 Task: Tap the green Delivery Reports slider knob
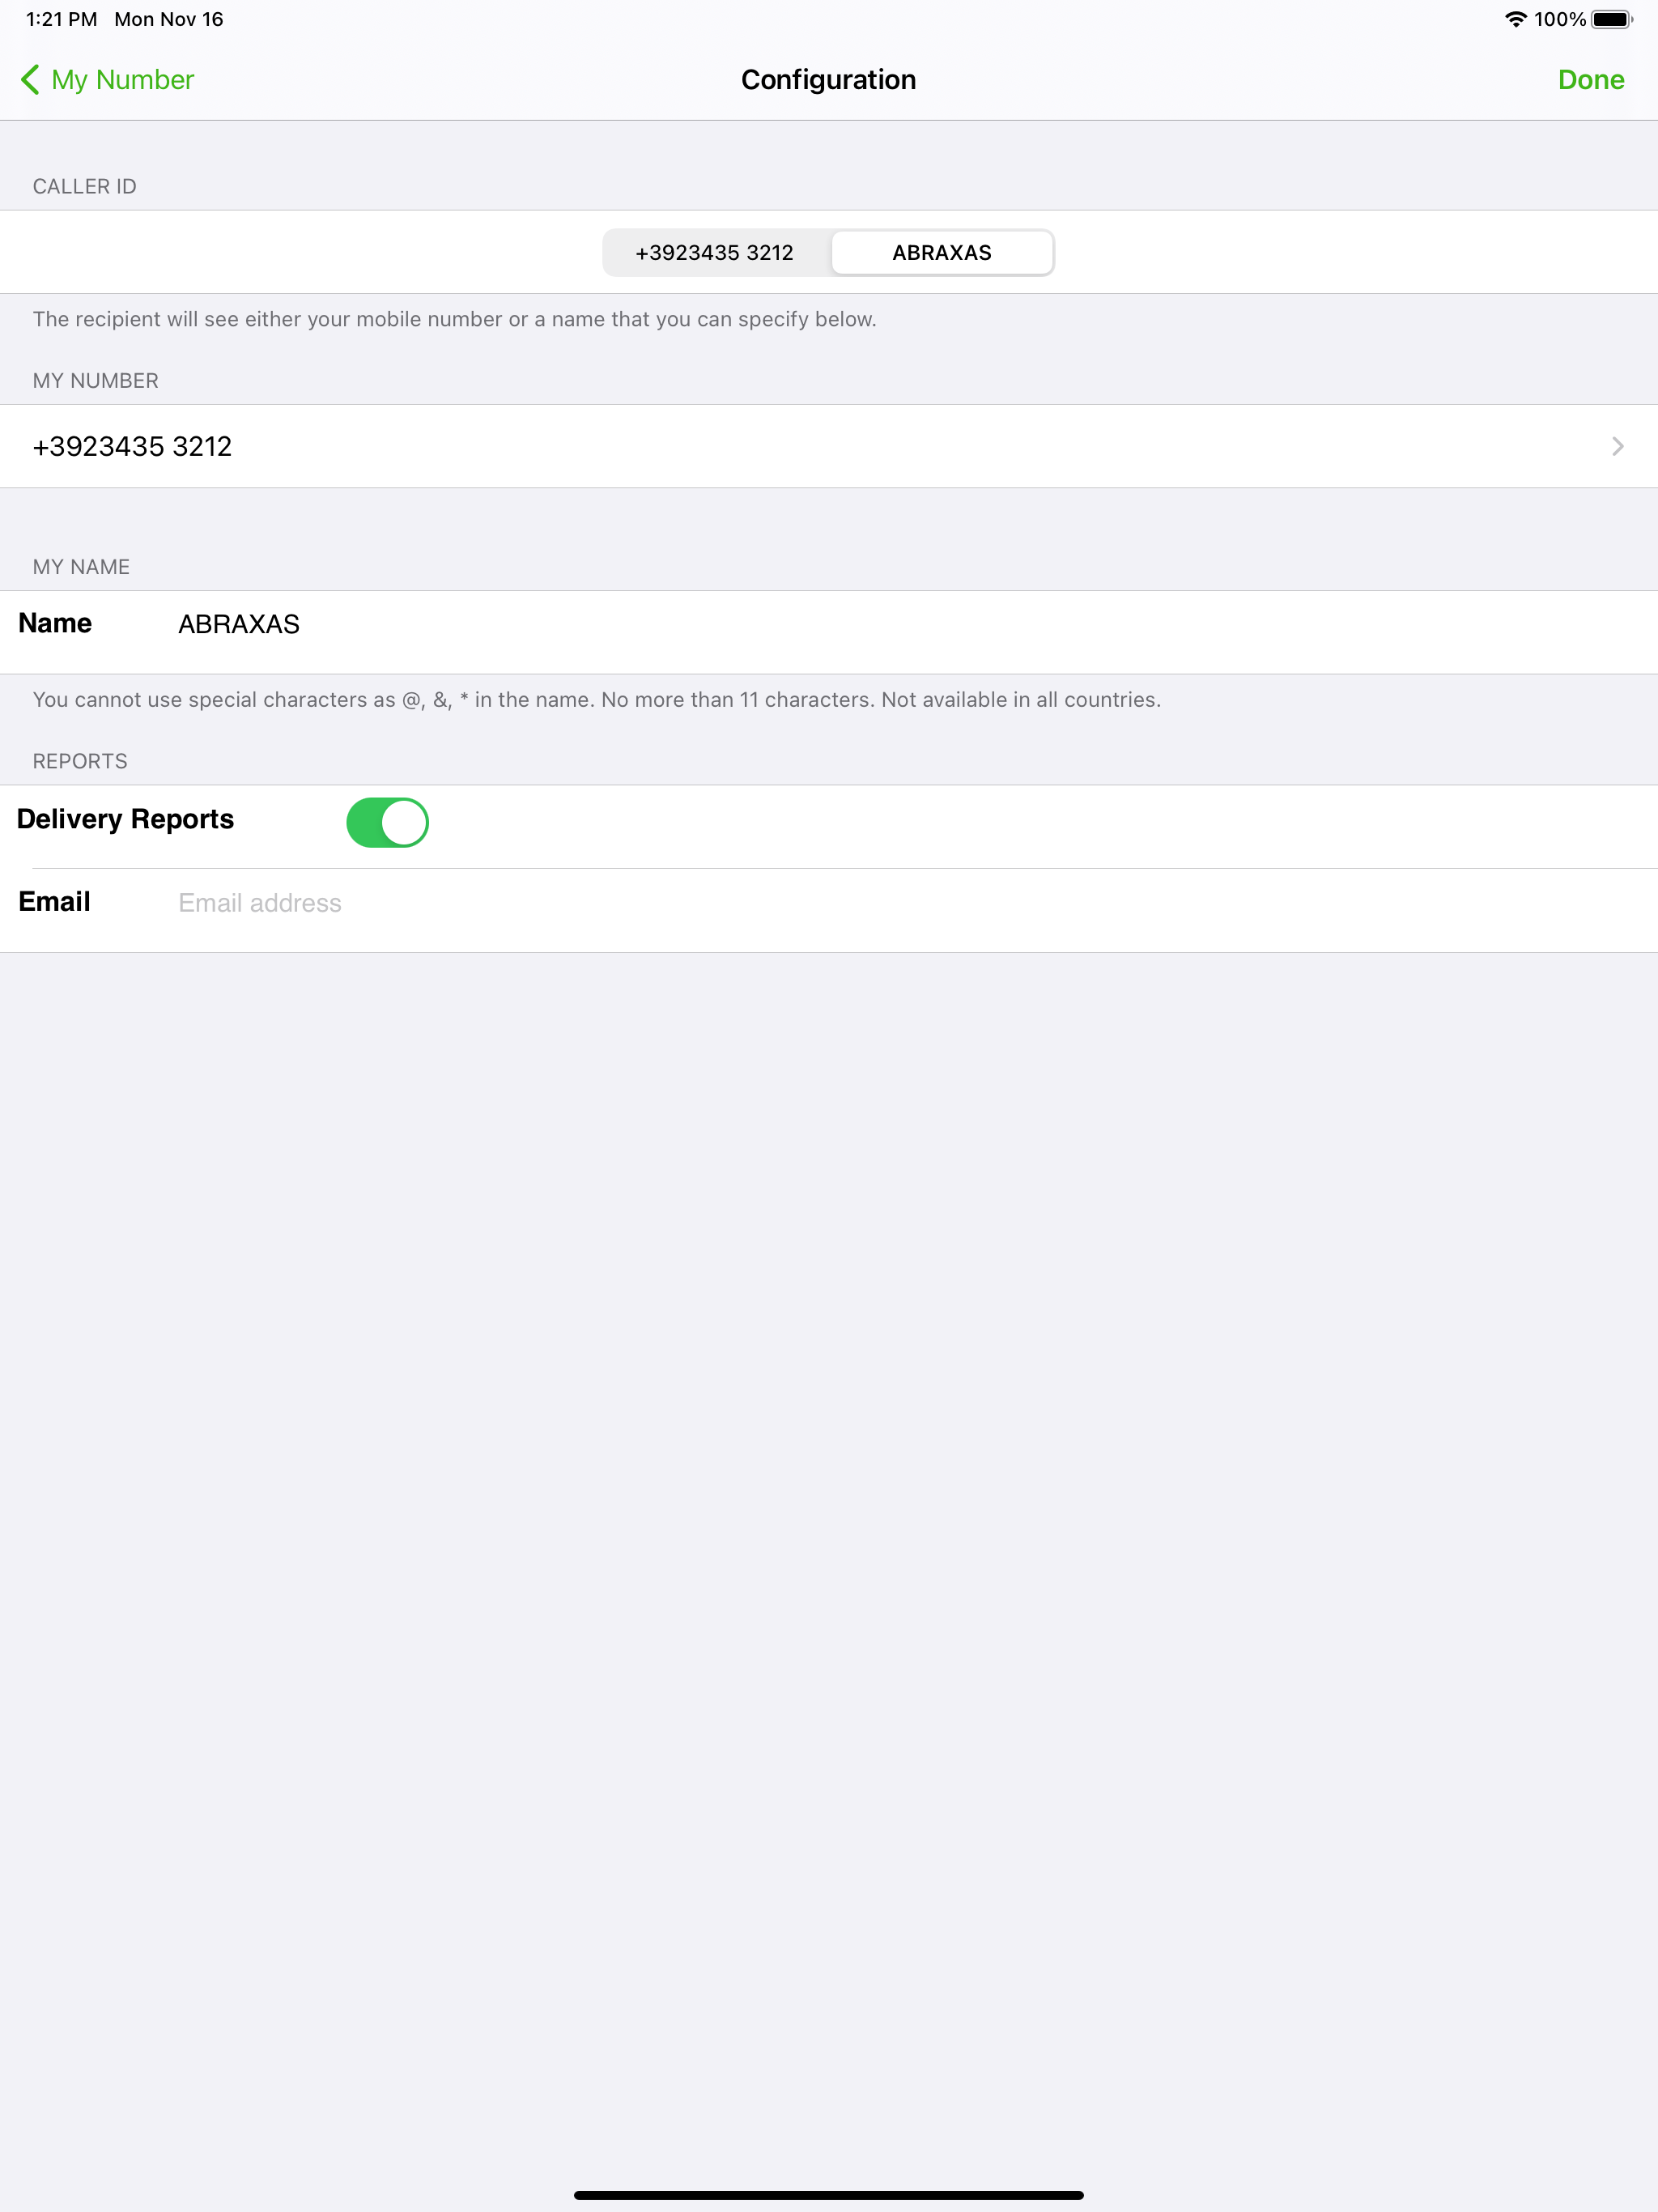(403, 821)
